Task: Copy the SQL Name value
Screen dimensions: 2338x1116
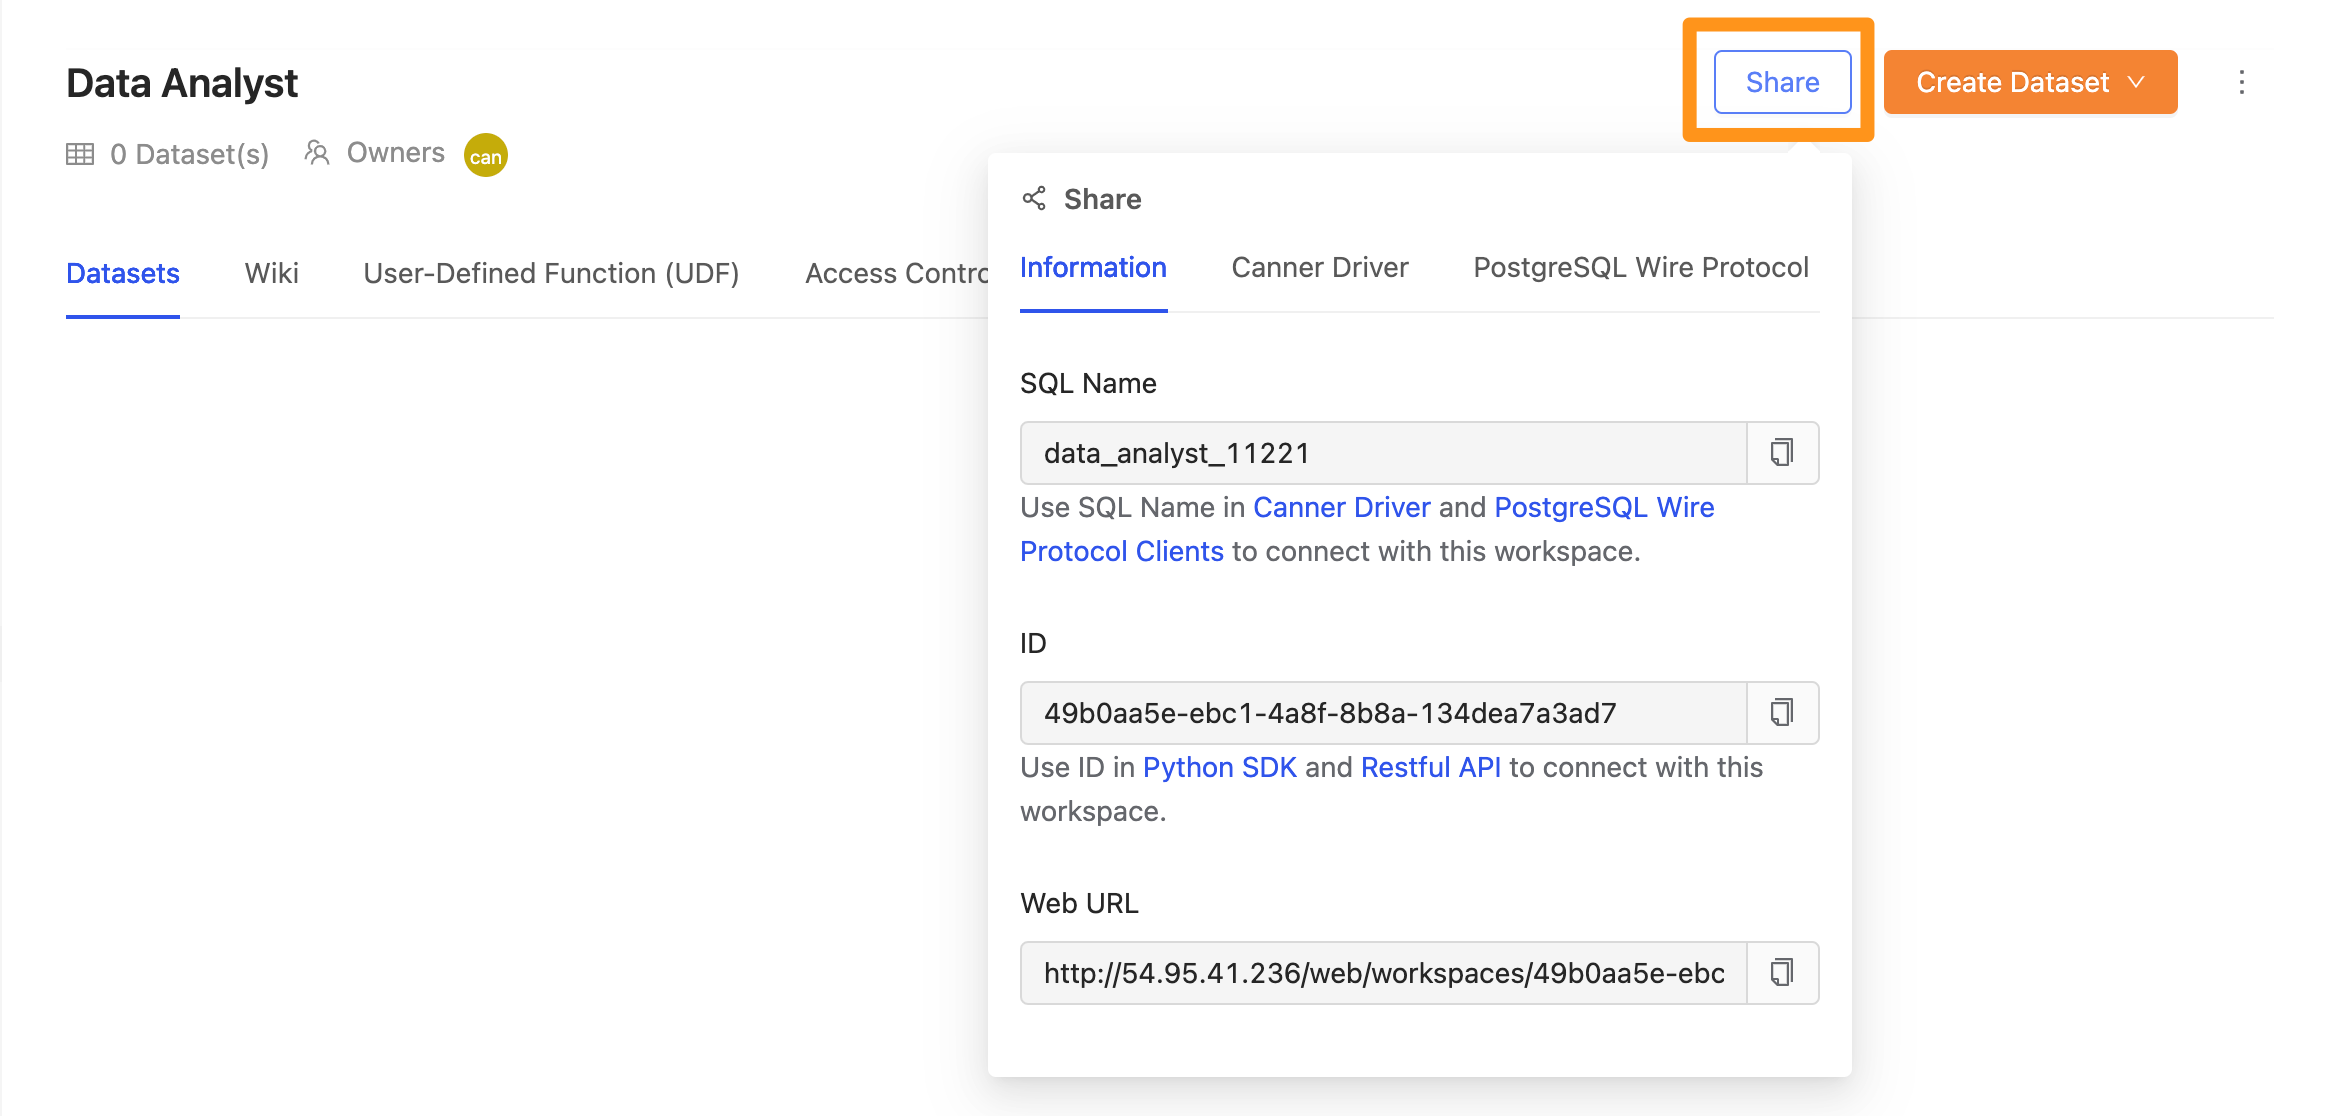Action: pyautogui.click(x=1782, y=453)
